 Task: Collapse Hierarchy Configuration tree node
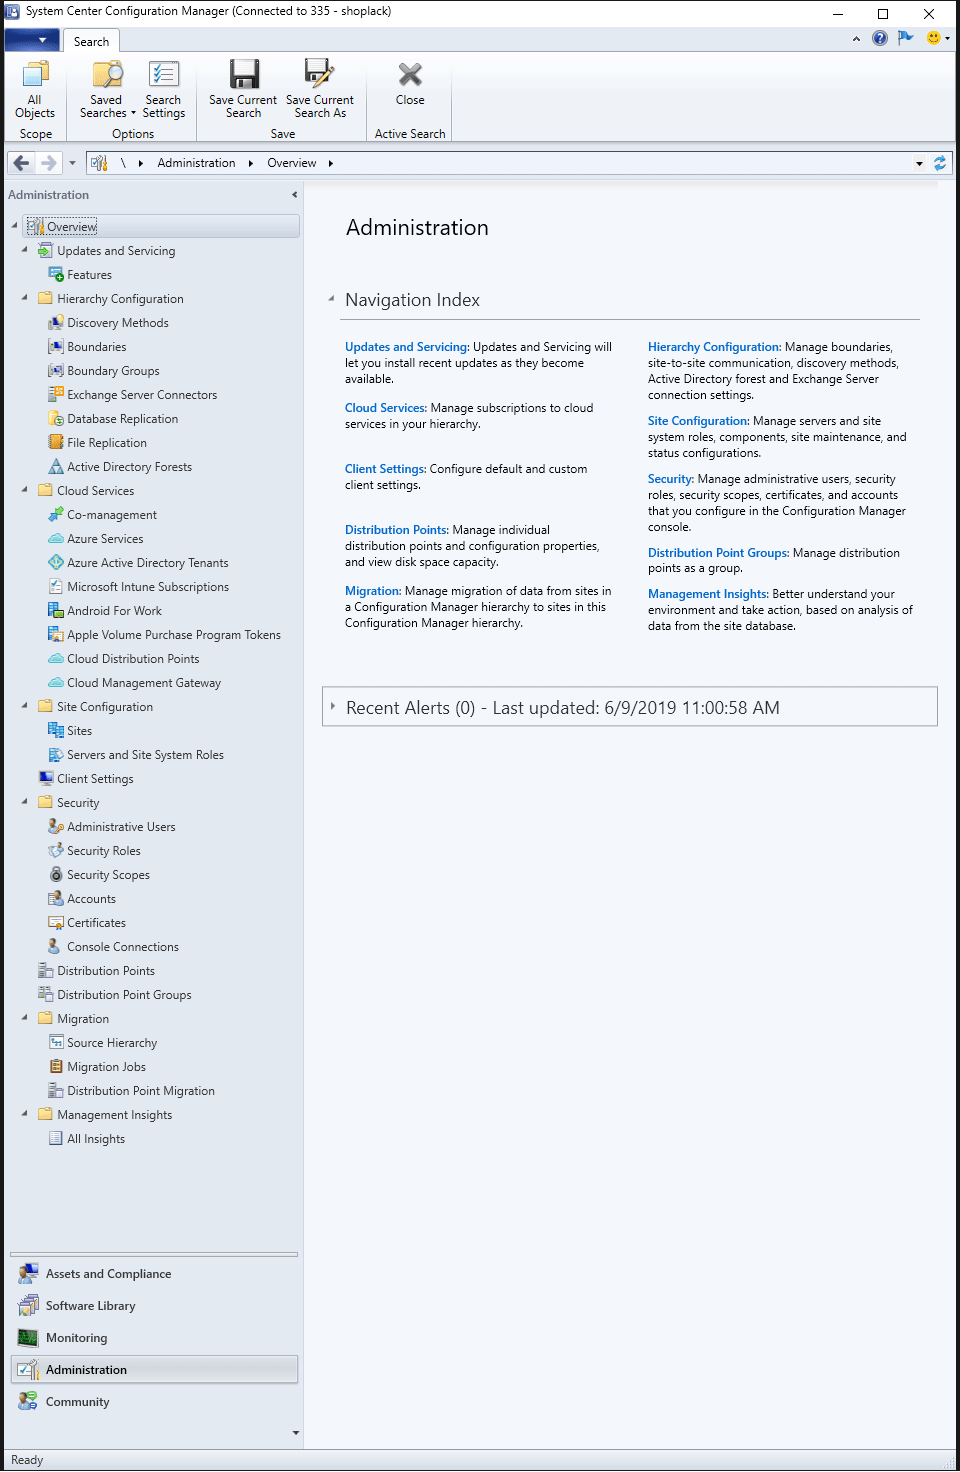click(25, 298)
